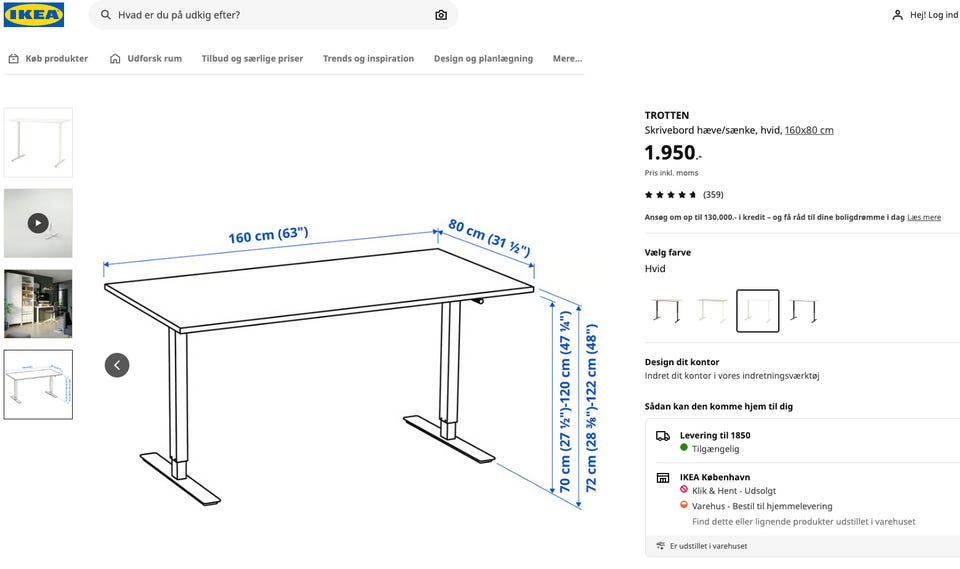Click the search magnifier icon
Screen dimensions: 960x569
105,15
